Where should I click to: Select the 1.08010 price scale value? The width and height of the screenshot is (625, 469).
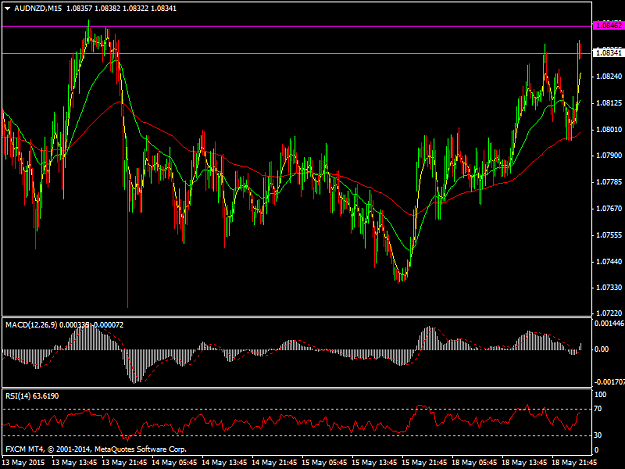pyautogui.click(x=609, y=130)
